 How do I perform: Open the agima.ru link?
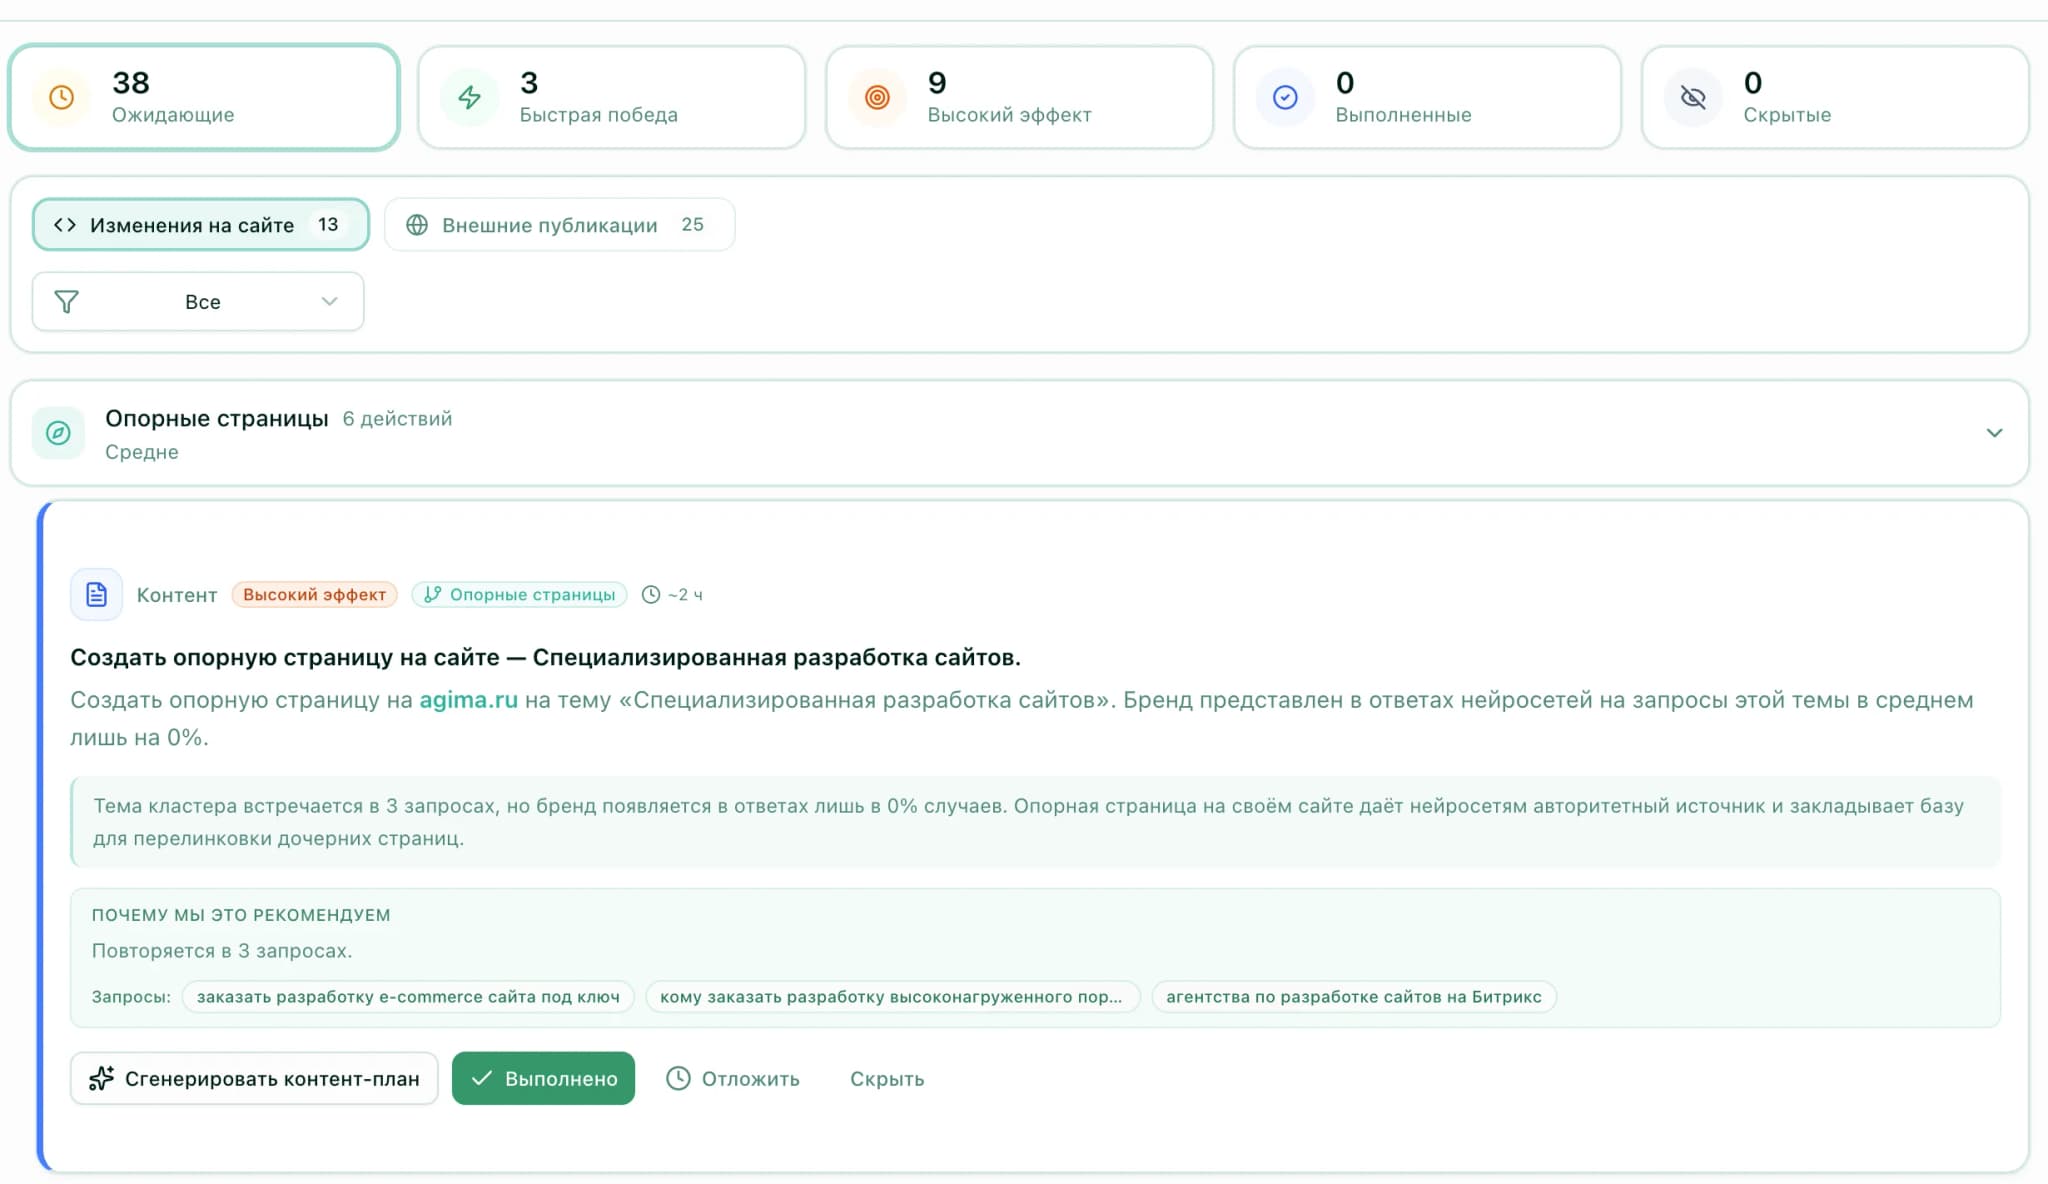(468, 700)
